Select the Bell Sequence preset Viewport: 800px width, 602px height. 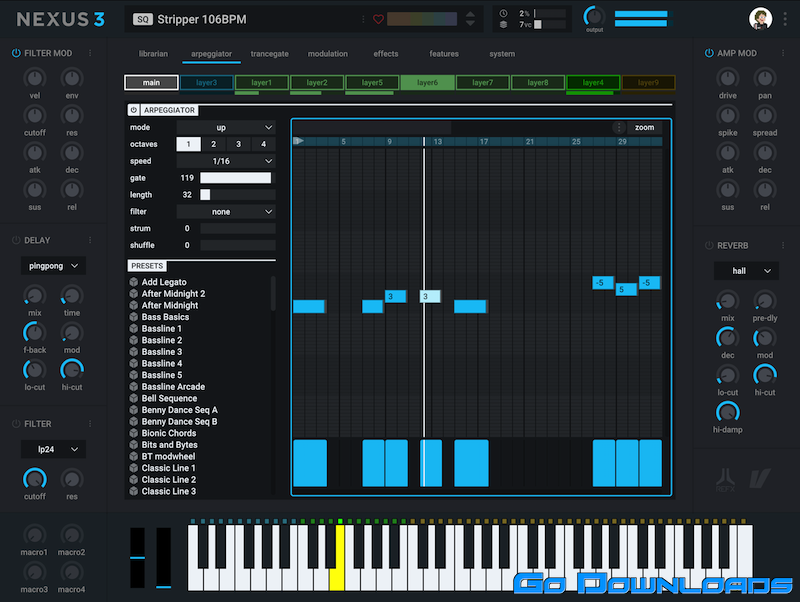169,398
